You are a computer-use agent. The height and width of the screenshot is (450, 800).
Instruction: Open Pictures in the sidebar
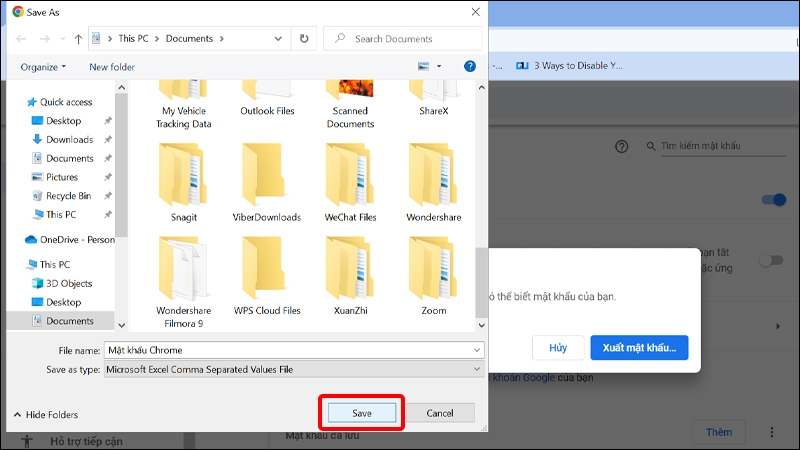[55, 177]
